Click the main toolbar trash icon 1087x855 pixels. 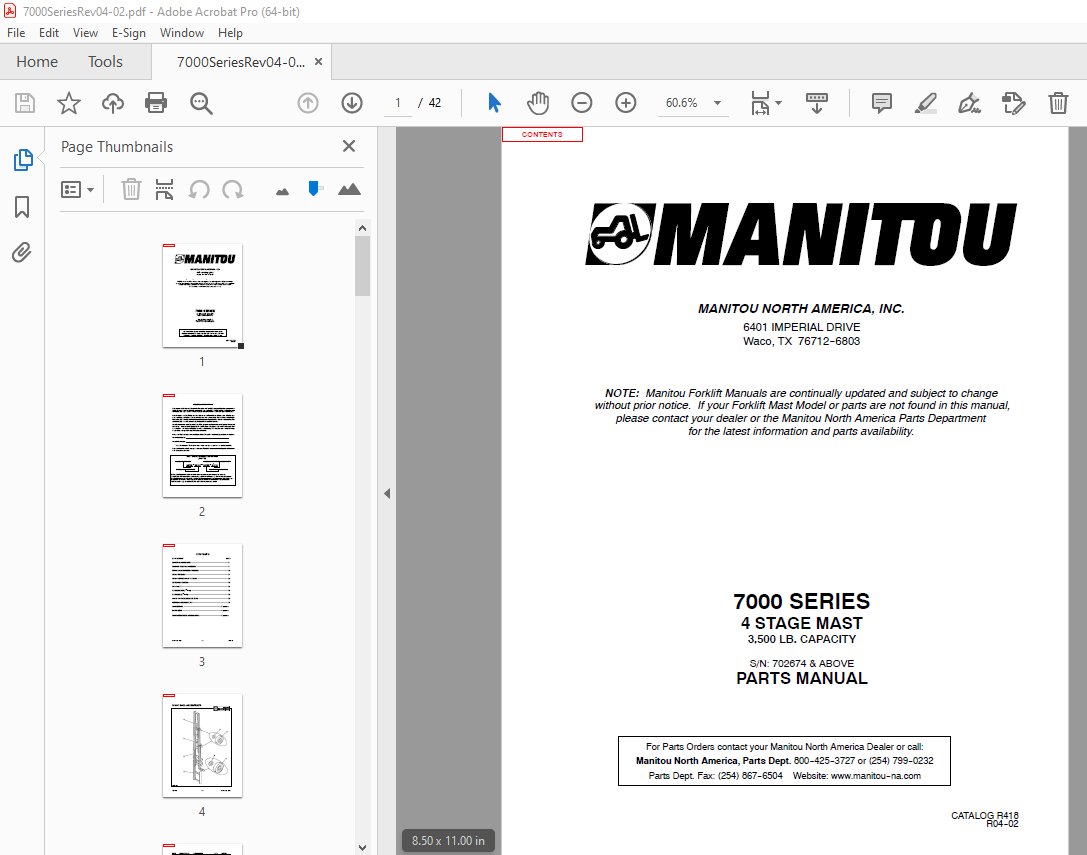1058,103
